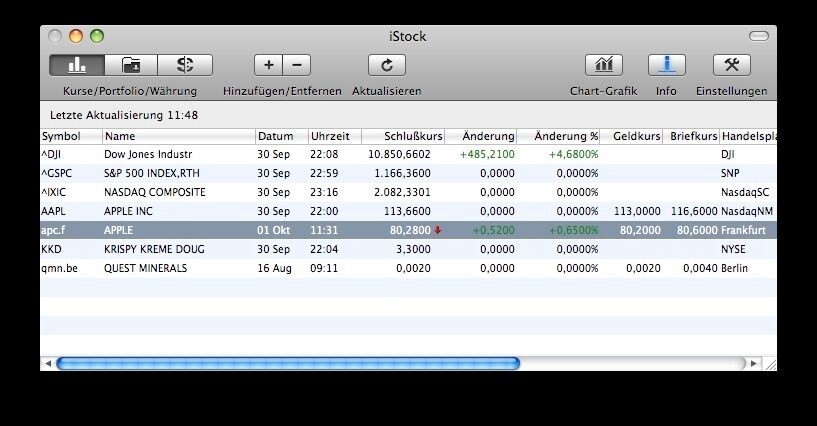Click closing price 113,6600

407,211
